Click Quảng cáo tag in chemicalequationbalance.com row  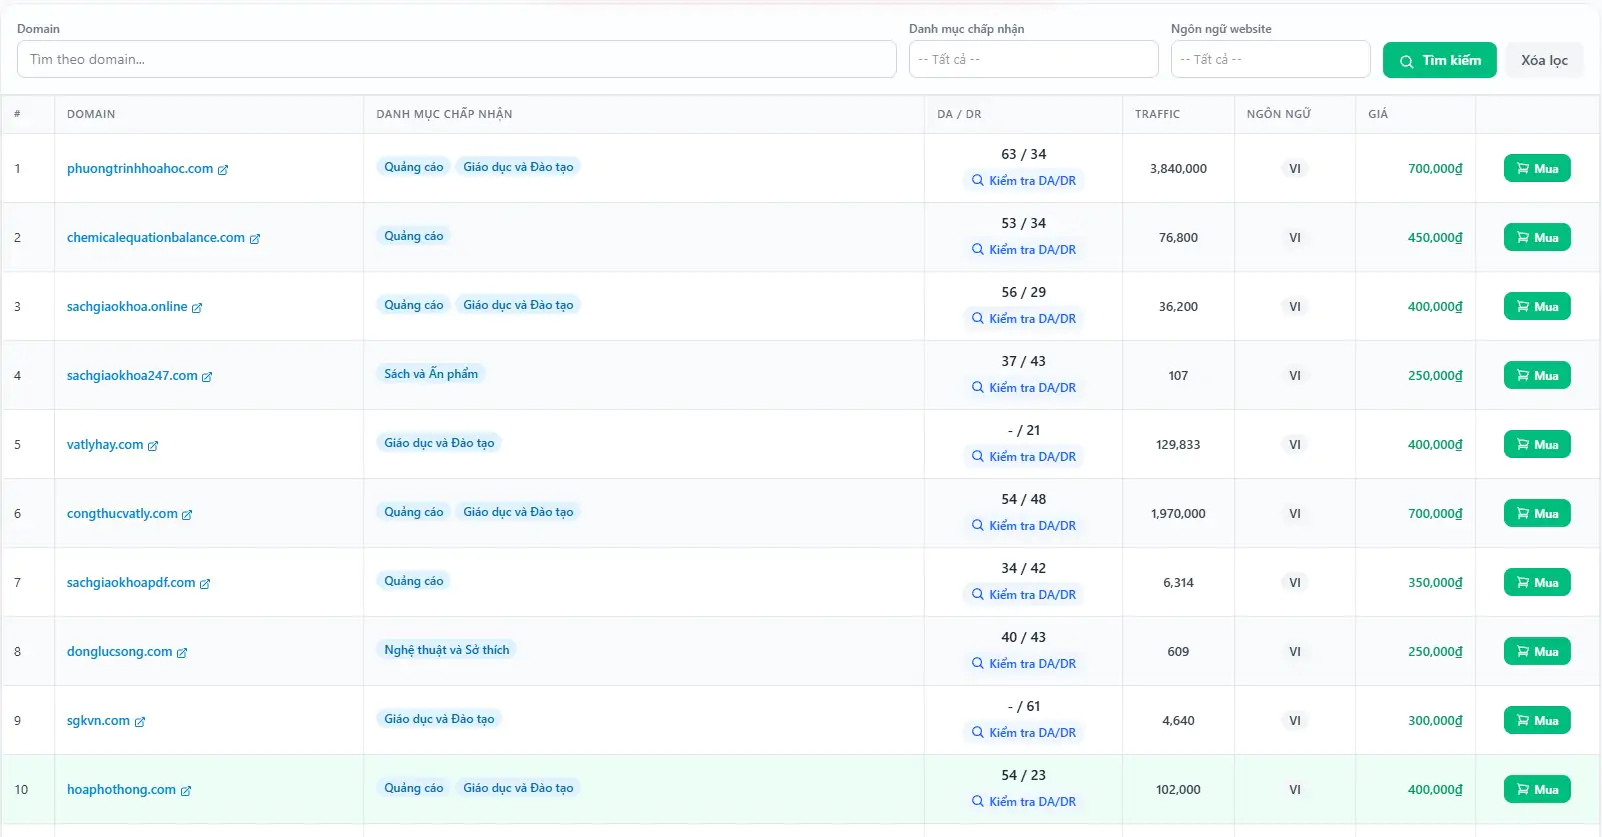[414, 236]
